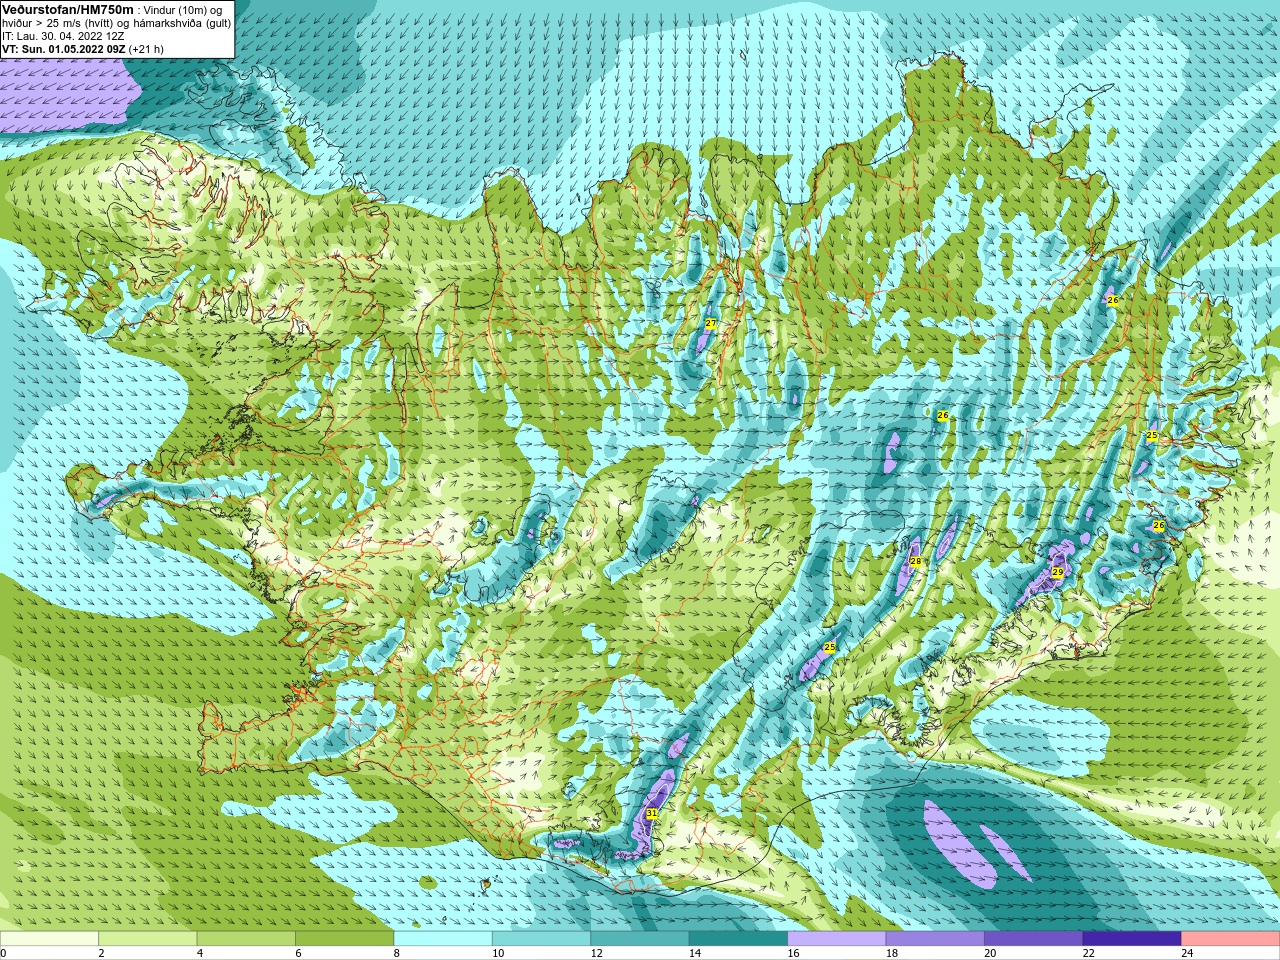This screenshot has width=1280, height=960.
Task: Click the header text Vindur (10m) og
Action: pos(185,10)
